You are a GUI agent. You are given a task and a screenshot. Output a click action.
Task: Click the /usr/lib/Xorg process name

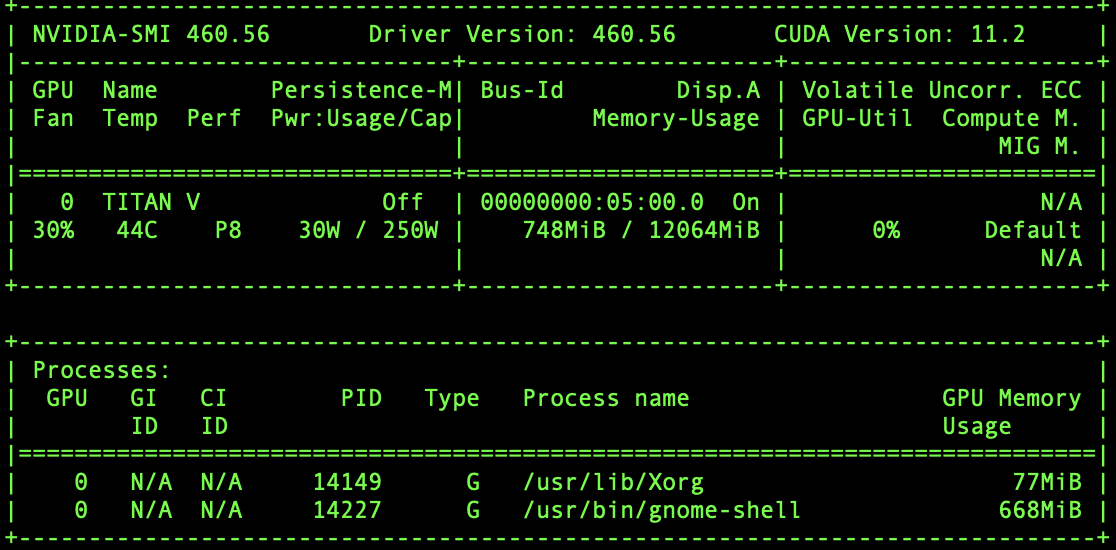[613, 482]
